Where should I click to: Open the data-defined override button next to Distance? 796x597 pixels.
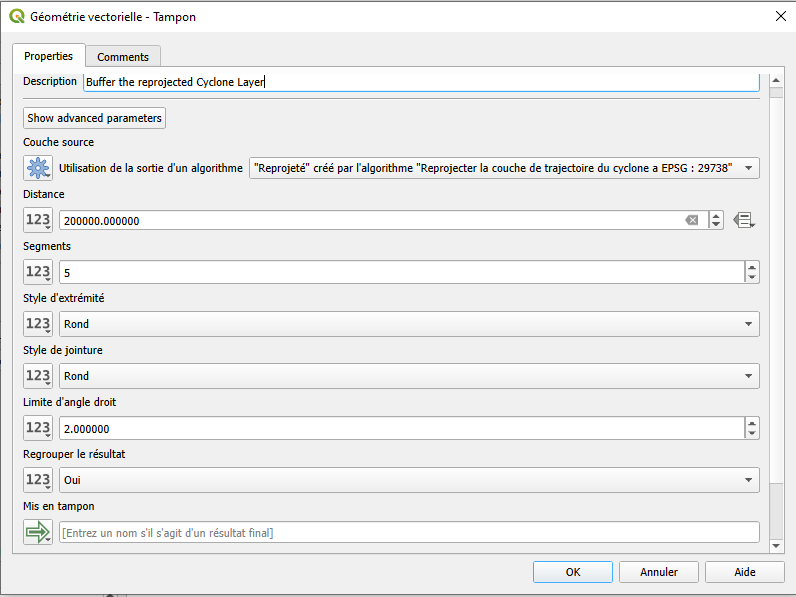743,220
